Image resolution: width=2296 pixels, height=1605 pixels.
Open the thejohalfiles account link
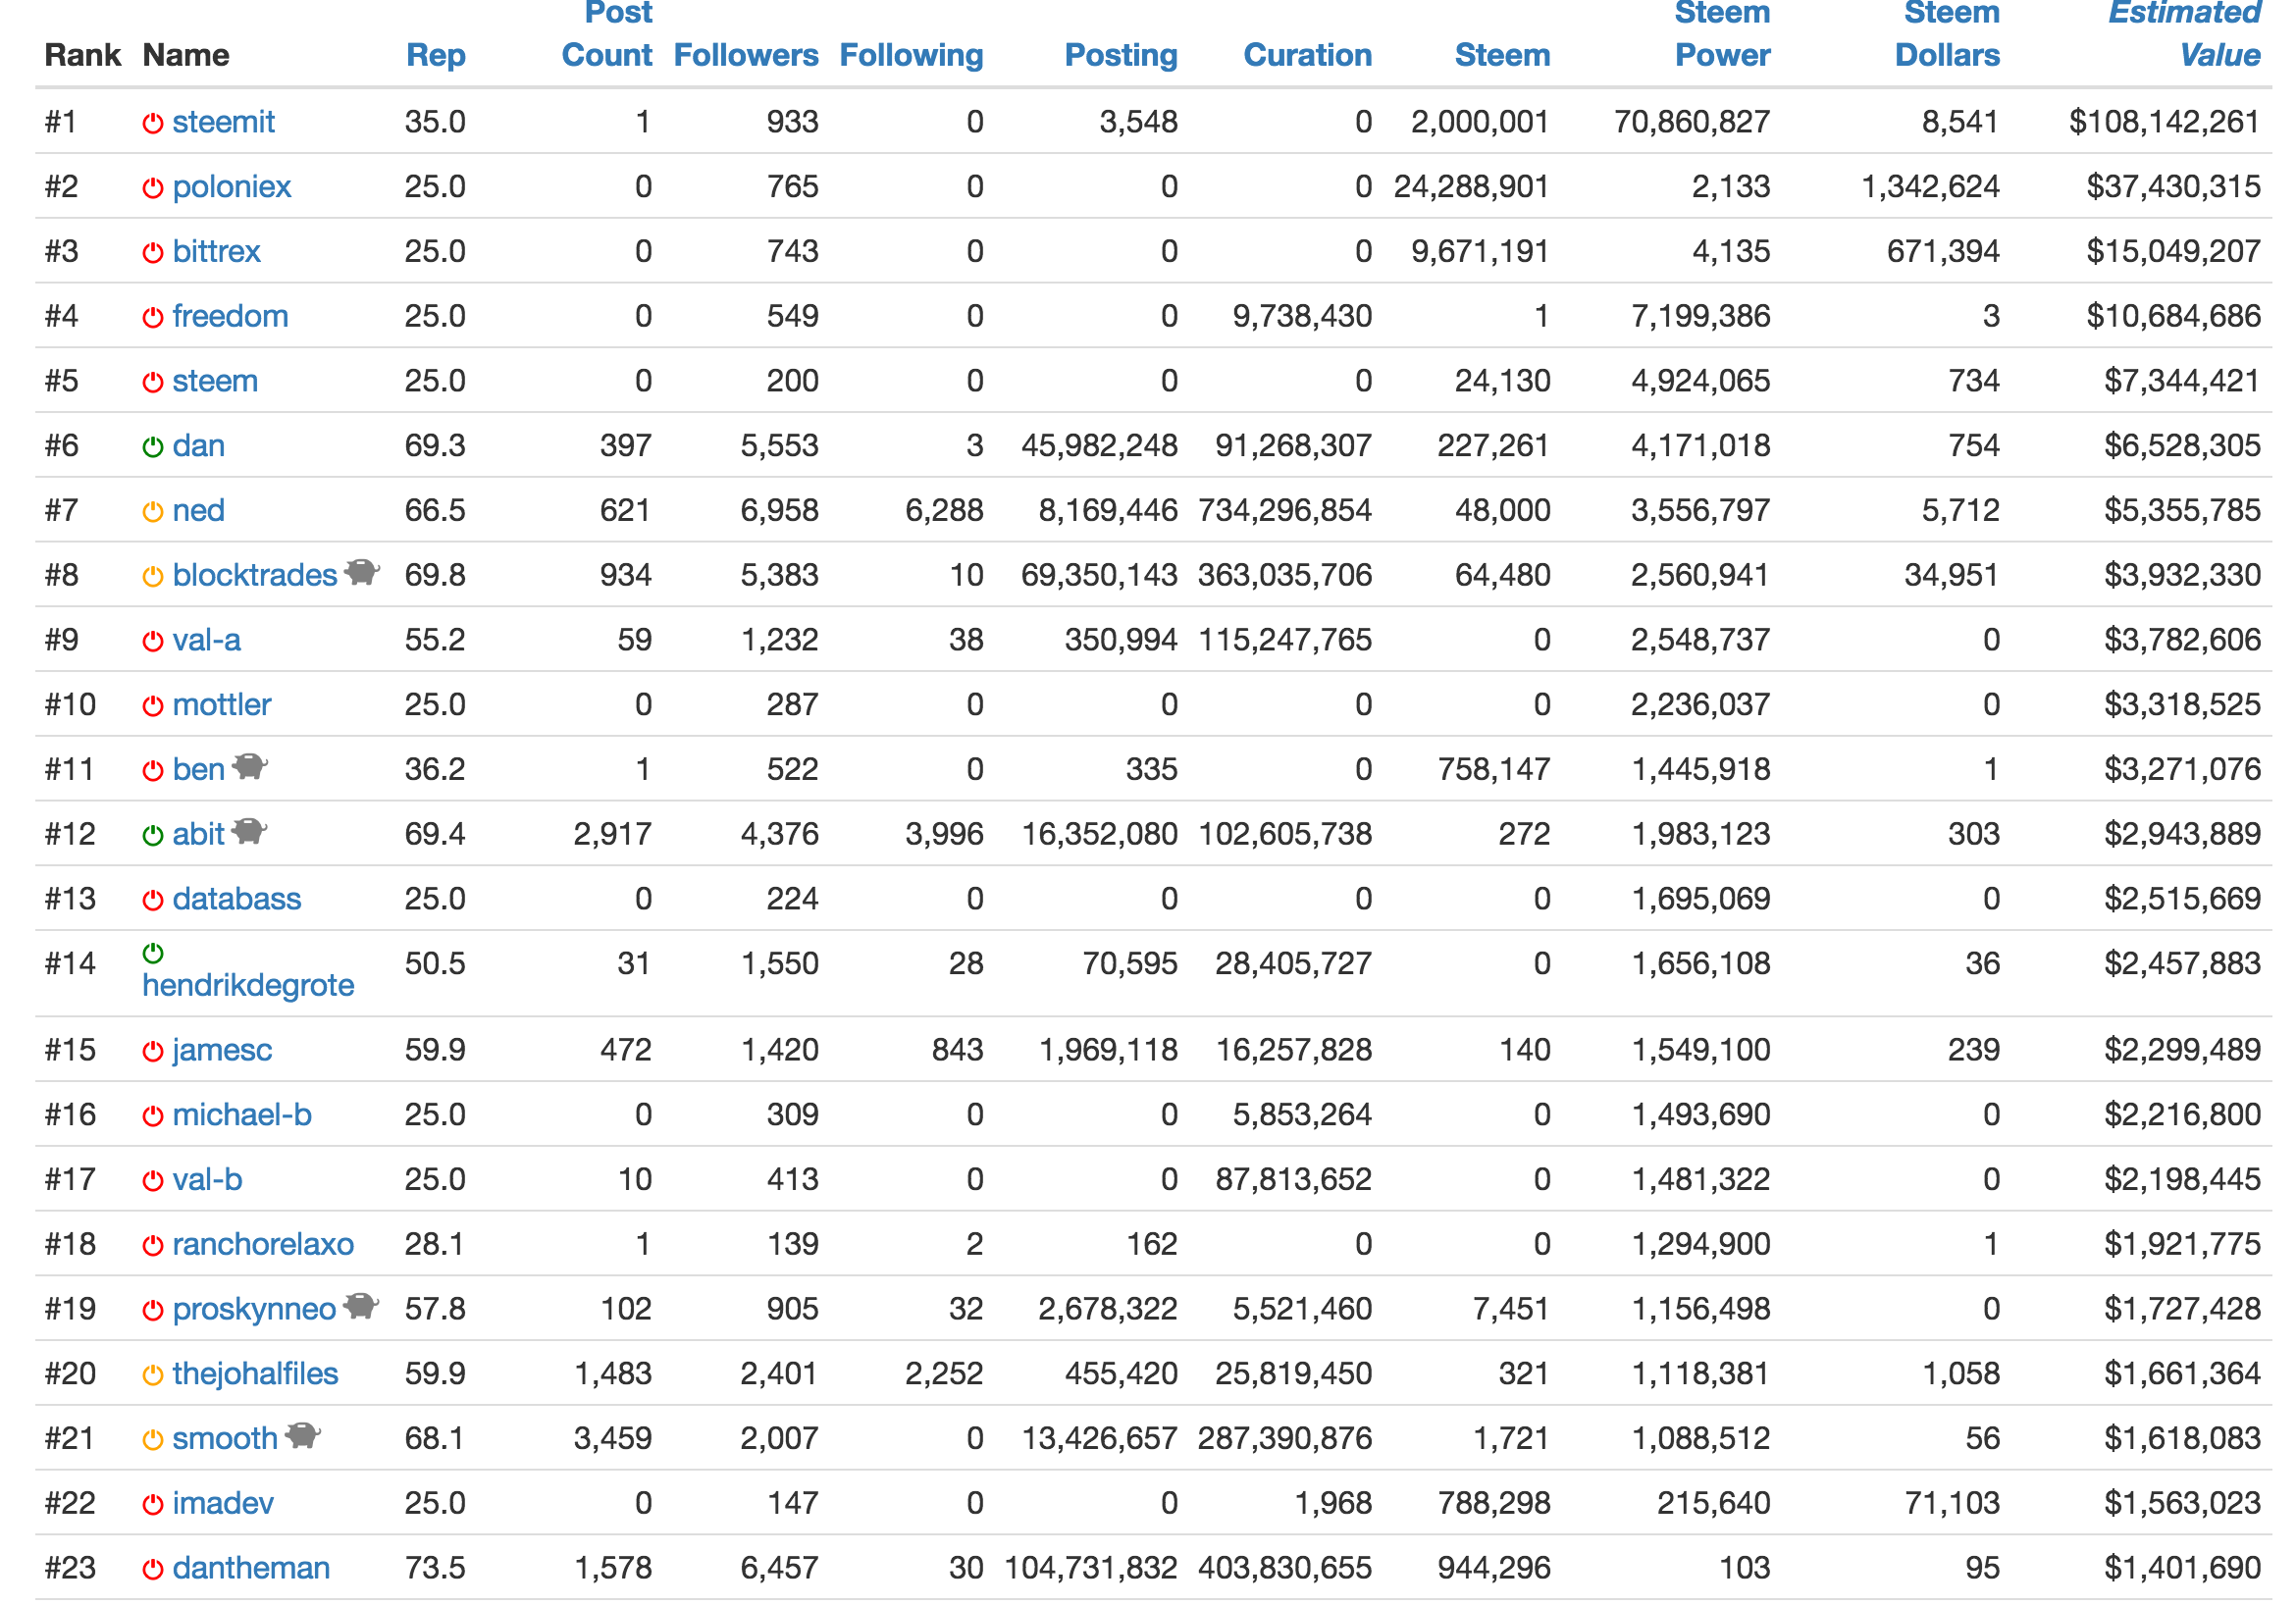point(255,1374)
